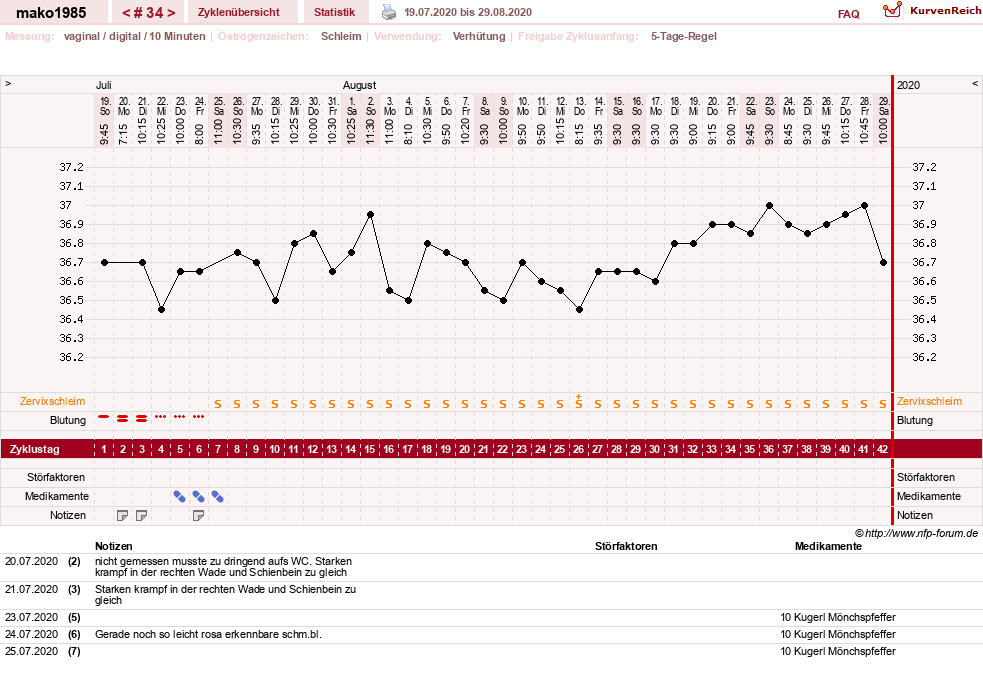Click the printer icon
Viewport: 983px width, 693px height.
pos(389,12)
